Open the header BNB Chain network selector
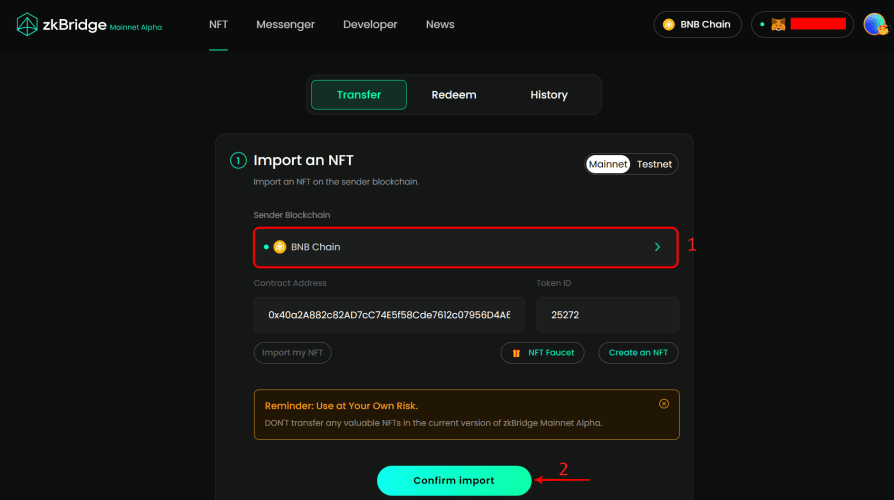This screenshot has width=894, height=500. pos(697,25)
